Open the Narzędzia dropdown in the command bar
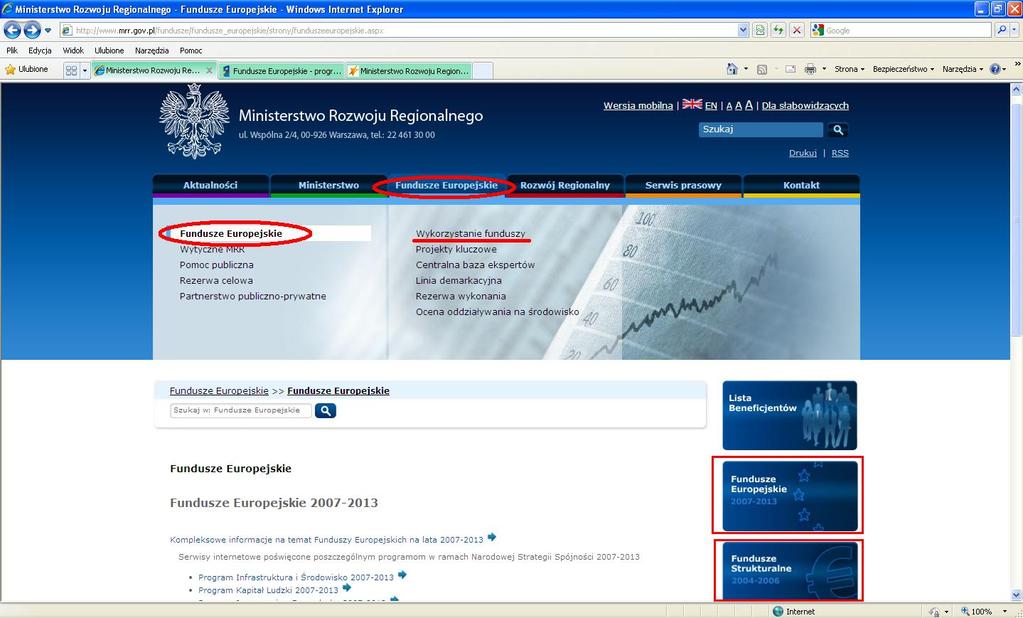This screenshot has width=1023, height=618. 962,69
